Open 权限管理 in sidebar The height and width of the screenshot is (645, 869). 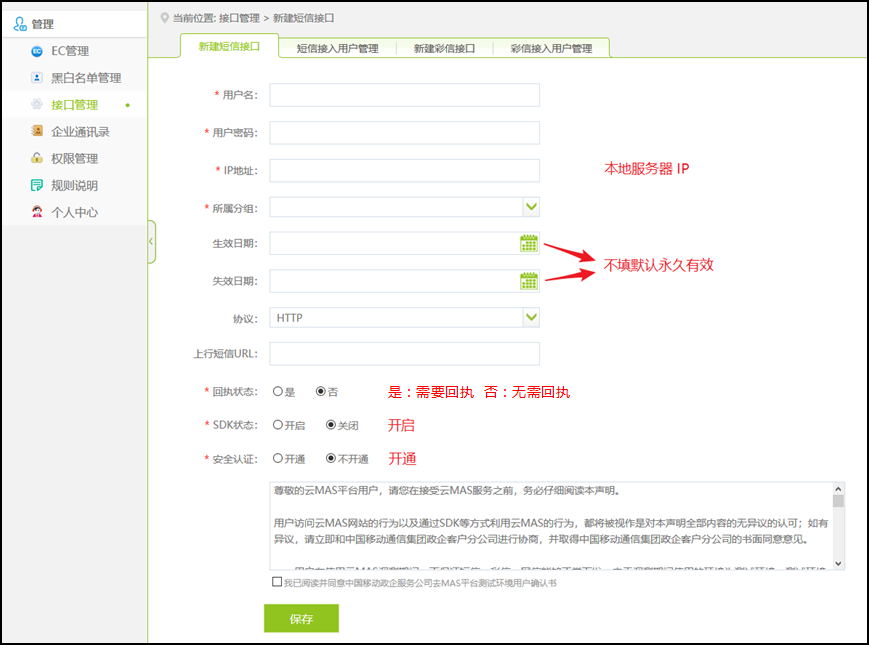point(75,158)
